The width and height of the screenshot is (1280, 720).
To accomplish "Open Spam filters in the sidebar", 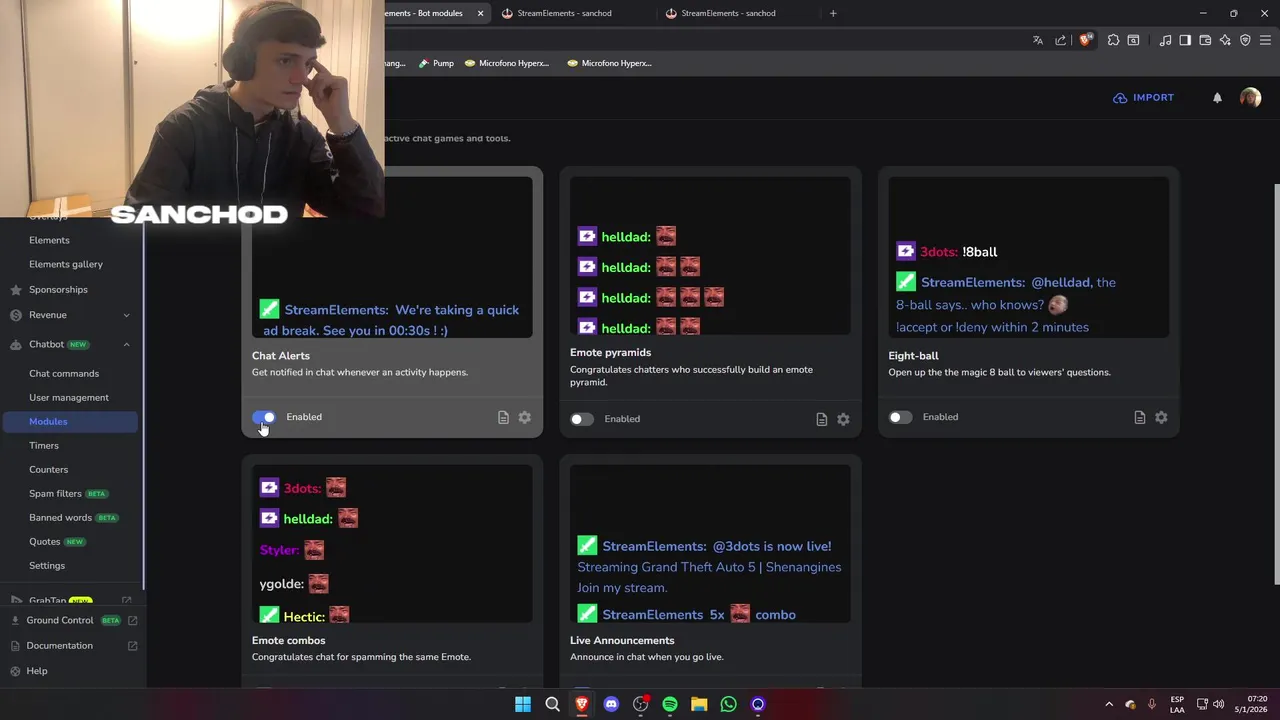I will 55,493.
